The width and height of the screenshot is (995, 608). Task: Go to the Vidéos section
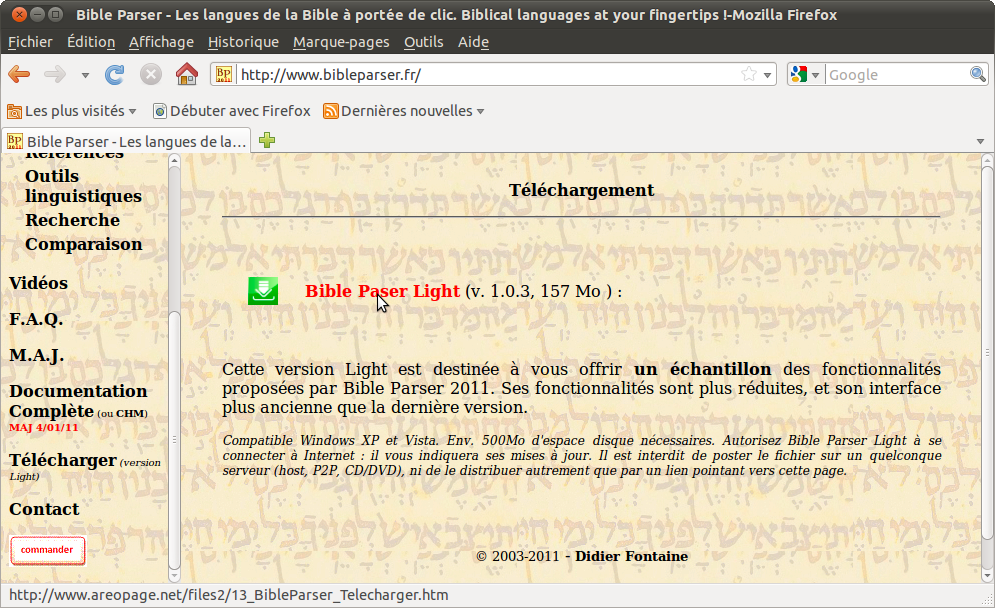coord(38,283)
